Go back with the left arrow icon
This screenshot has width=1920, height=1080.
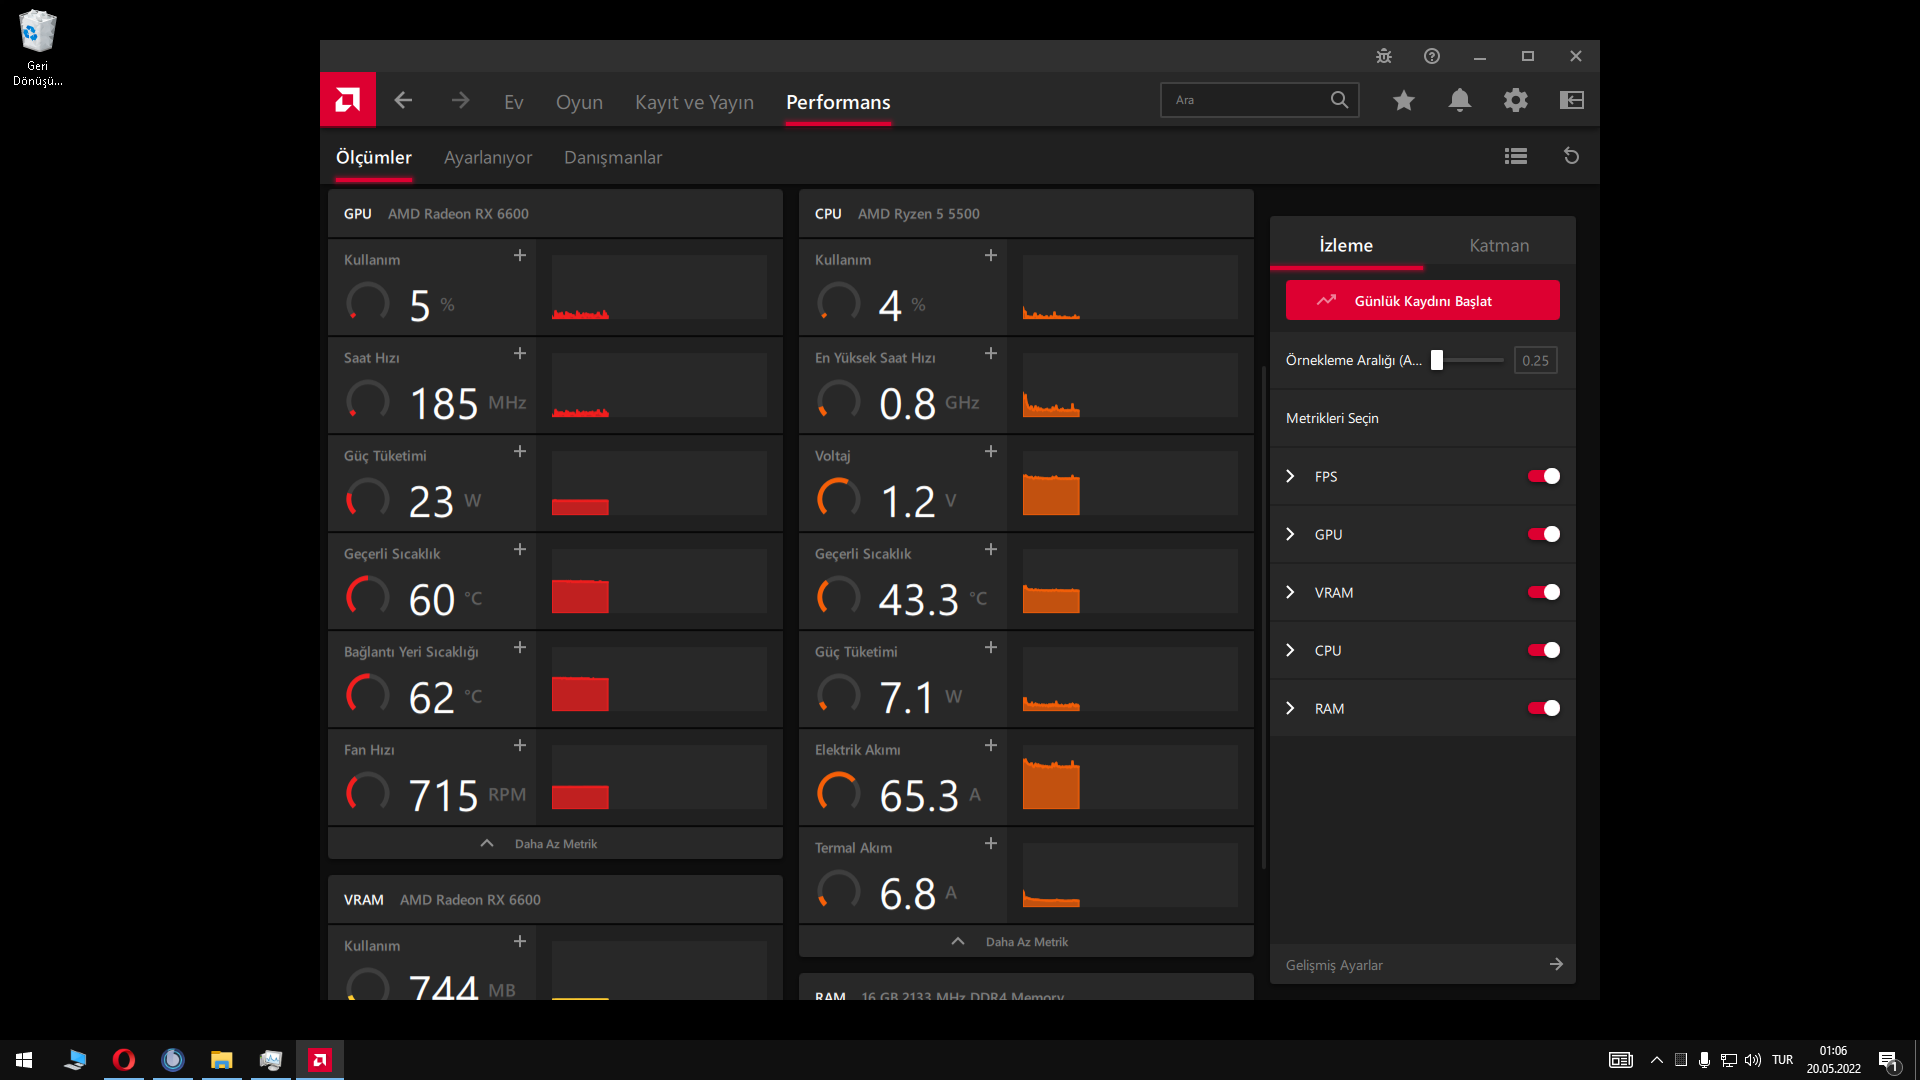pos(403,100)
